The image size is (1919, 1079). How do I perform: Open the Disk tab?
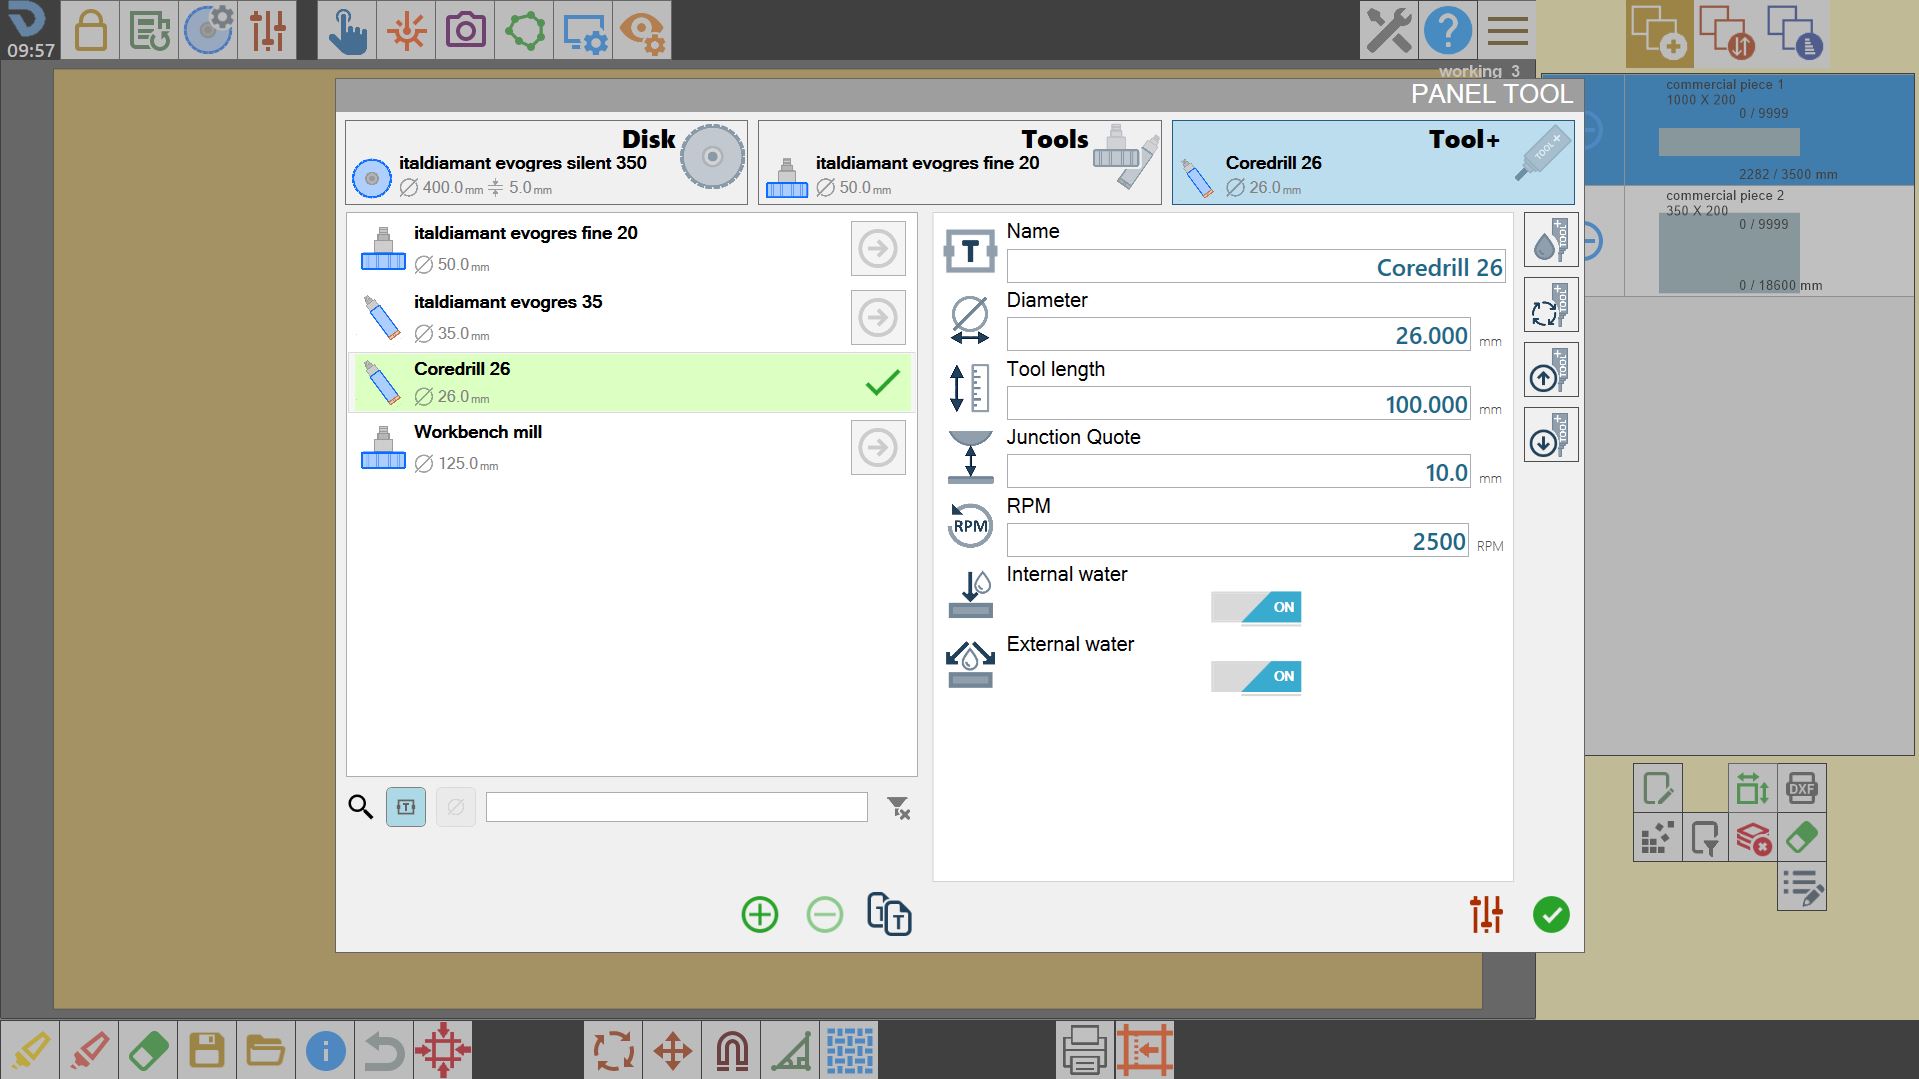pos(547,163)
